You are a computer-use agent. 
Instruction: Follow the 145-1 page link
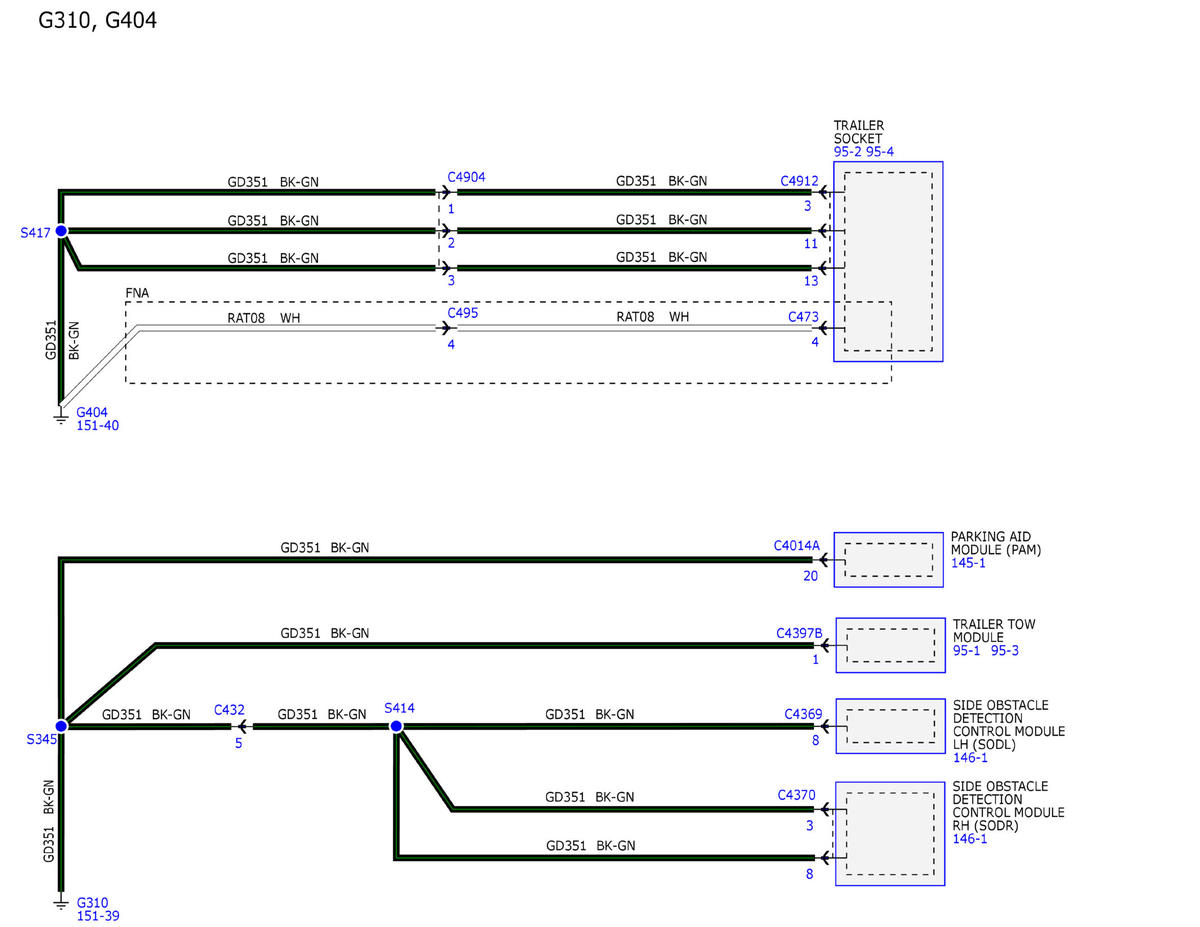[x=967, y=564]
